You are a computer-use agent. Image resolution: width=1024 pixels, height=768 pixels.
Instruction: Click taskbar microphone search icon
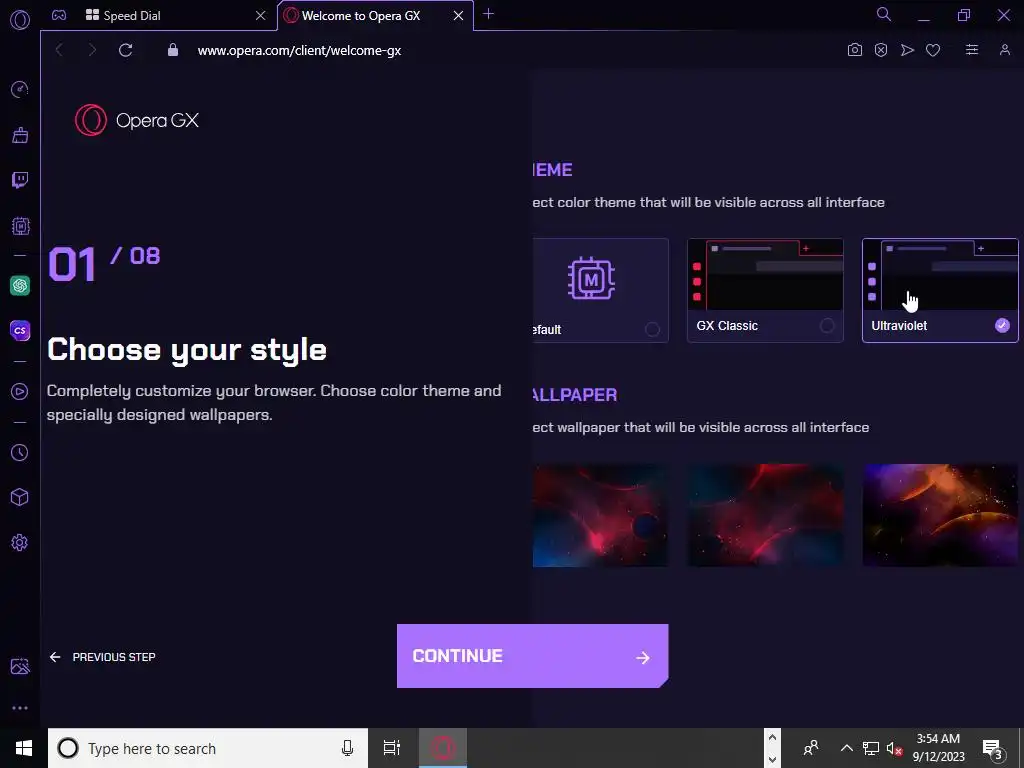point(347,748)
